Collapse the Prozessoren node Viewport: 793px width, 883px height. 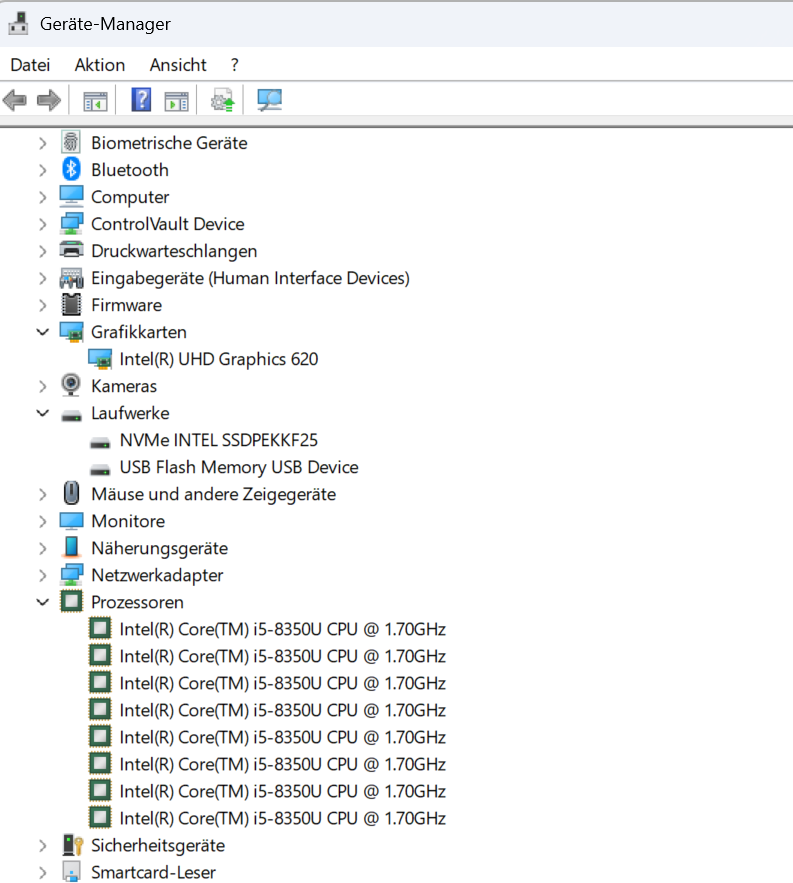click(43, 602)
